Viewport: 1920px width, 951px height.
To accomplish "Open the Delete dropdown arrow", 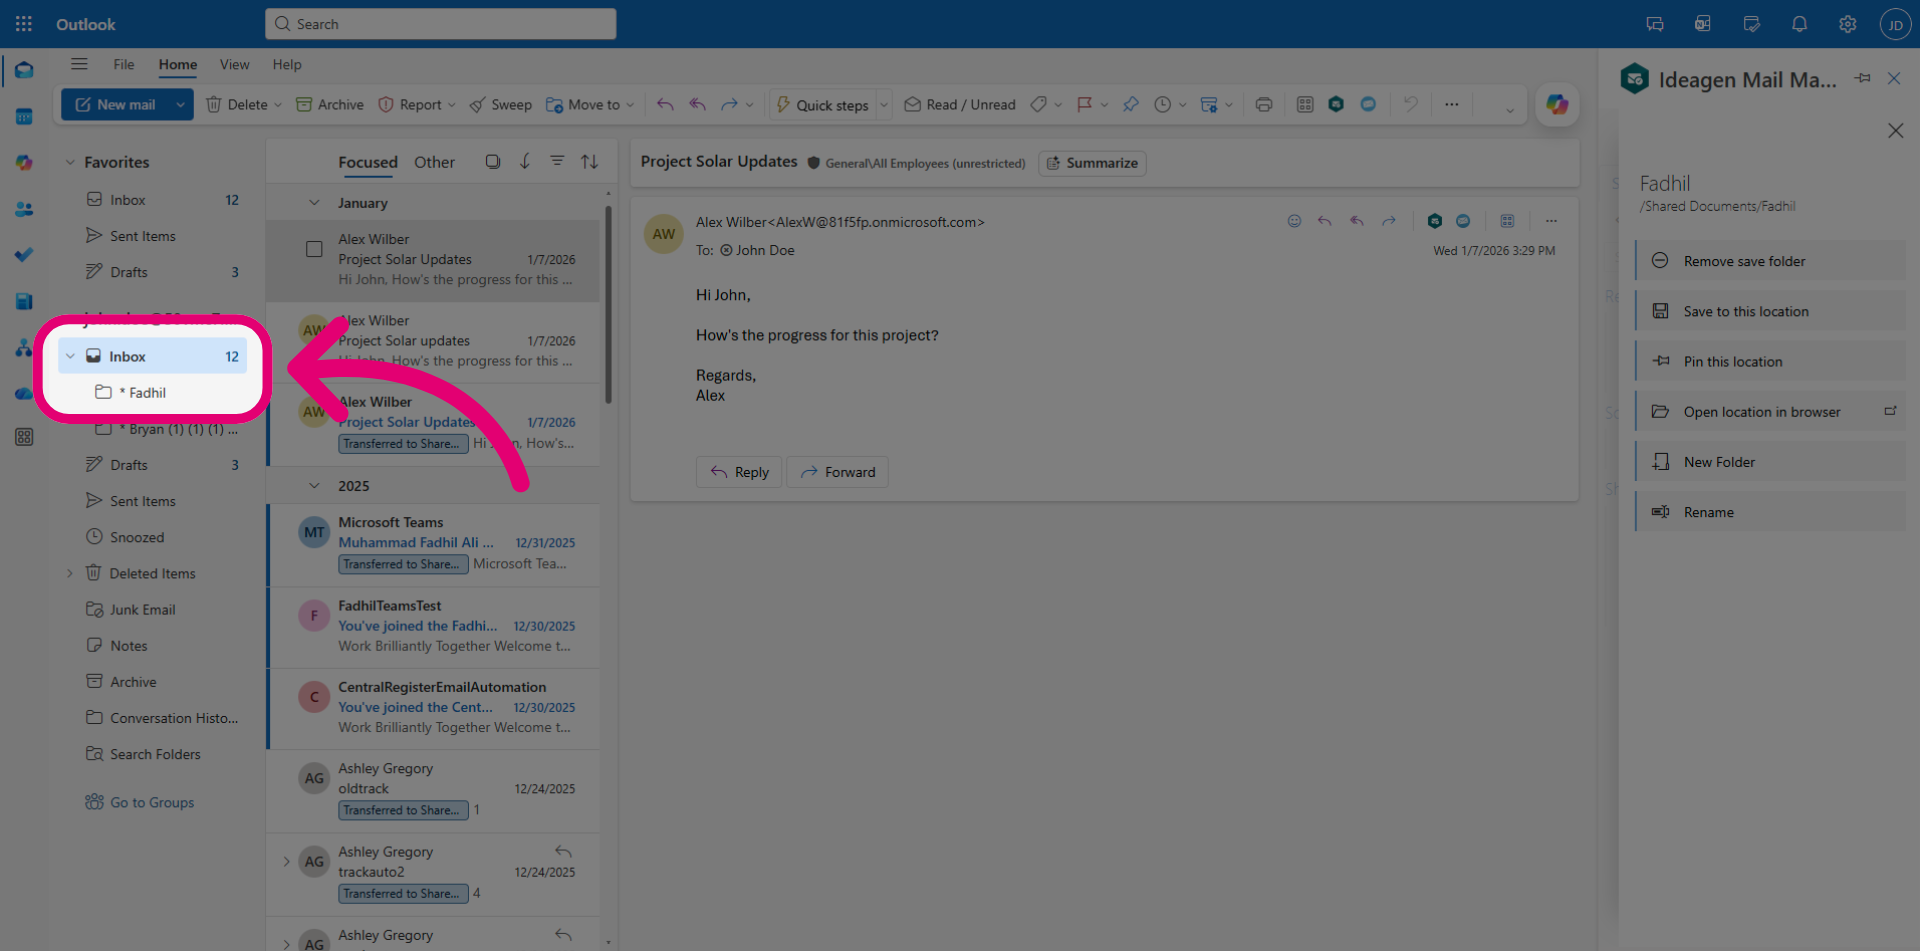I will click(x=278, y=104).
